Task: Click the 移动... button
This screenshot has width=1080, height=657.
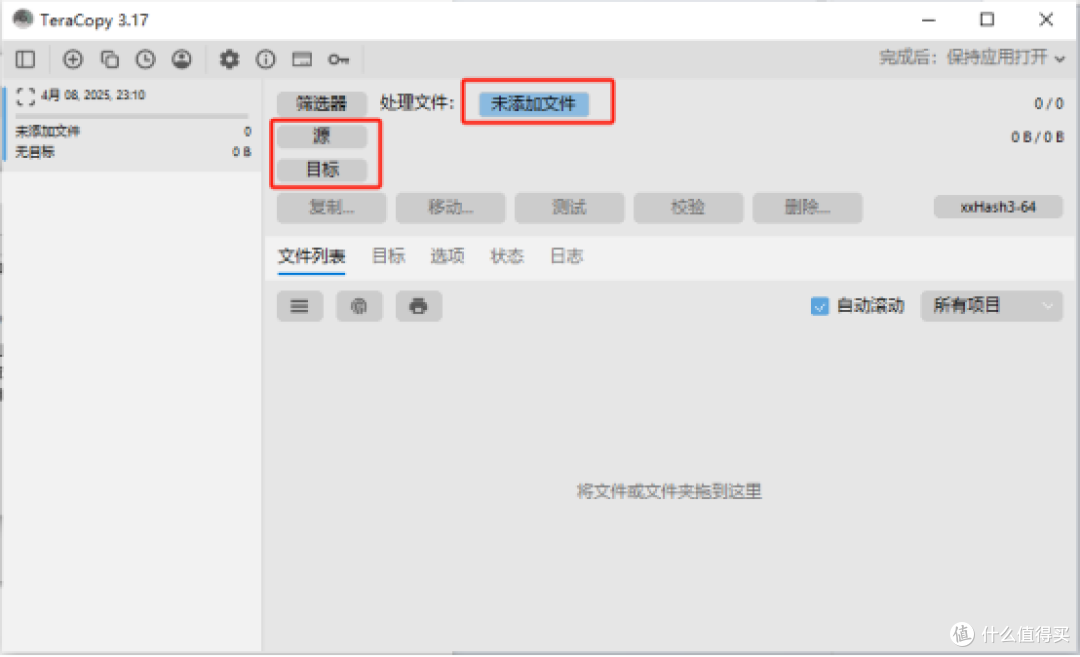Action: click(x=450, y=208)
